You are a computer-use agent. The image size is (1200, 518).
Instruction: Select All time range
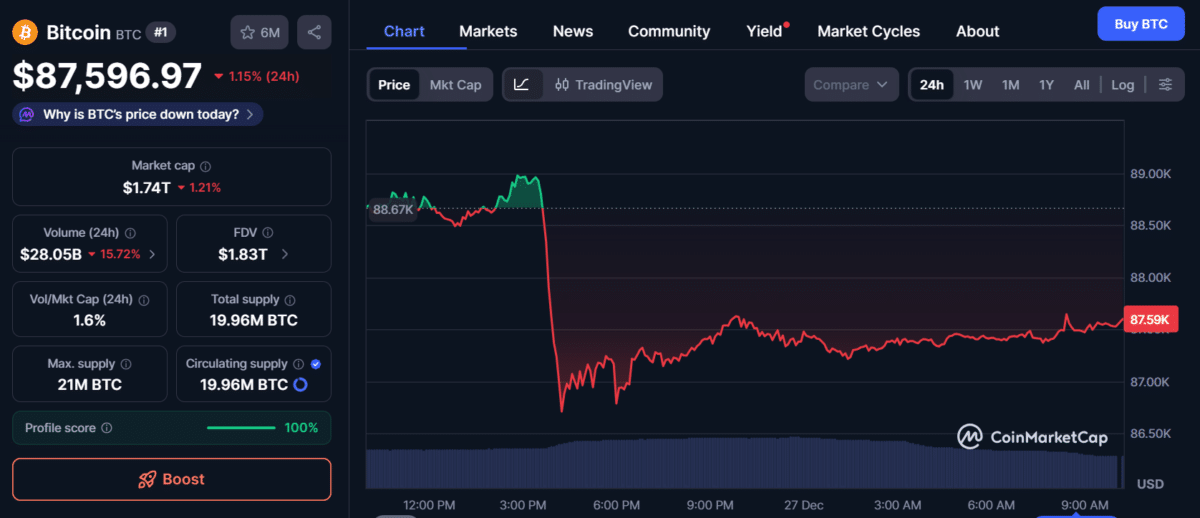pyautogui.click(x=1082, y=85)
